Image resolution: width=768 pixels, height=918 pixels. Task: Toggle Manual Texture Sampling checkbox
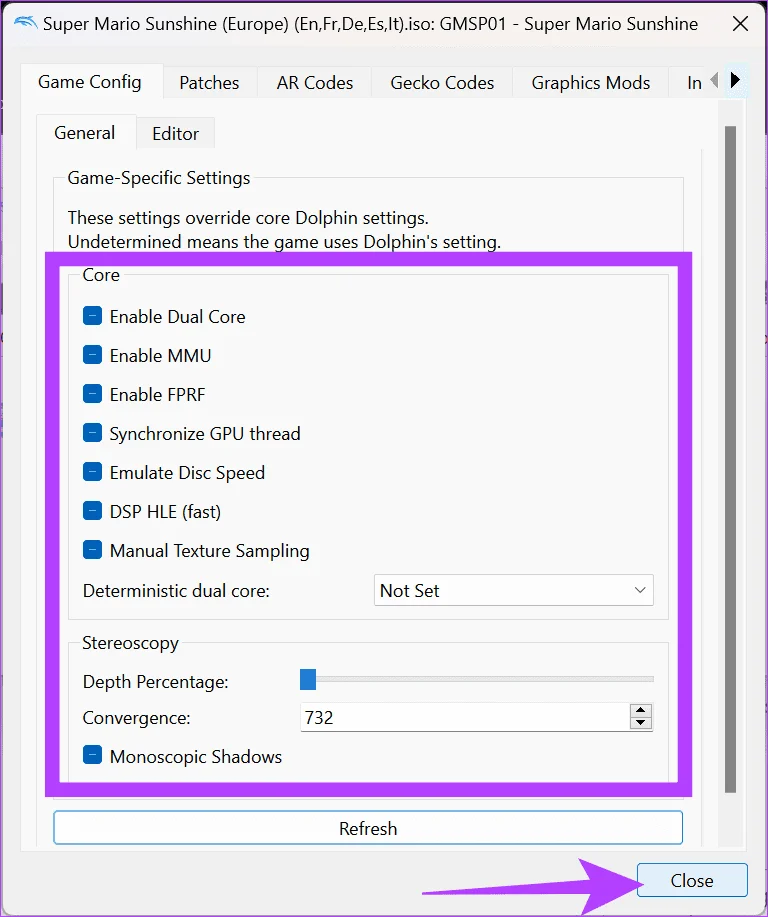(x=92, y=550)
